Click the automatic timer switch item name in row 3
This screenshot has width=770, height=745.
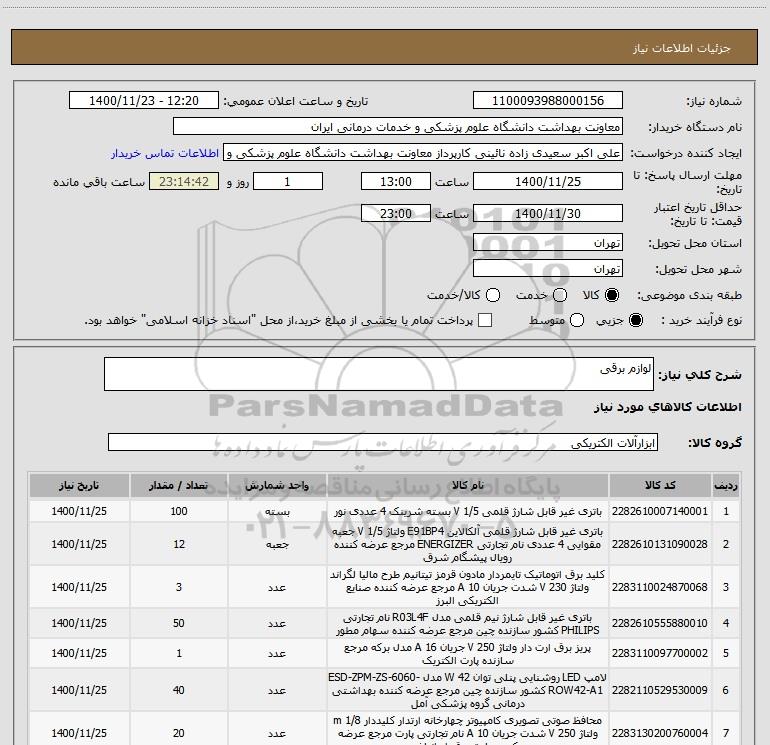pyautogui.click(x=468, y=587)
